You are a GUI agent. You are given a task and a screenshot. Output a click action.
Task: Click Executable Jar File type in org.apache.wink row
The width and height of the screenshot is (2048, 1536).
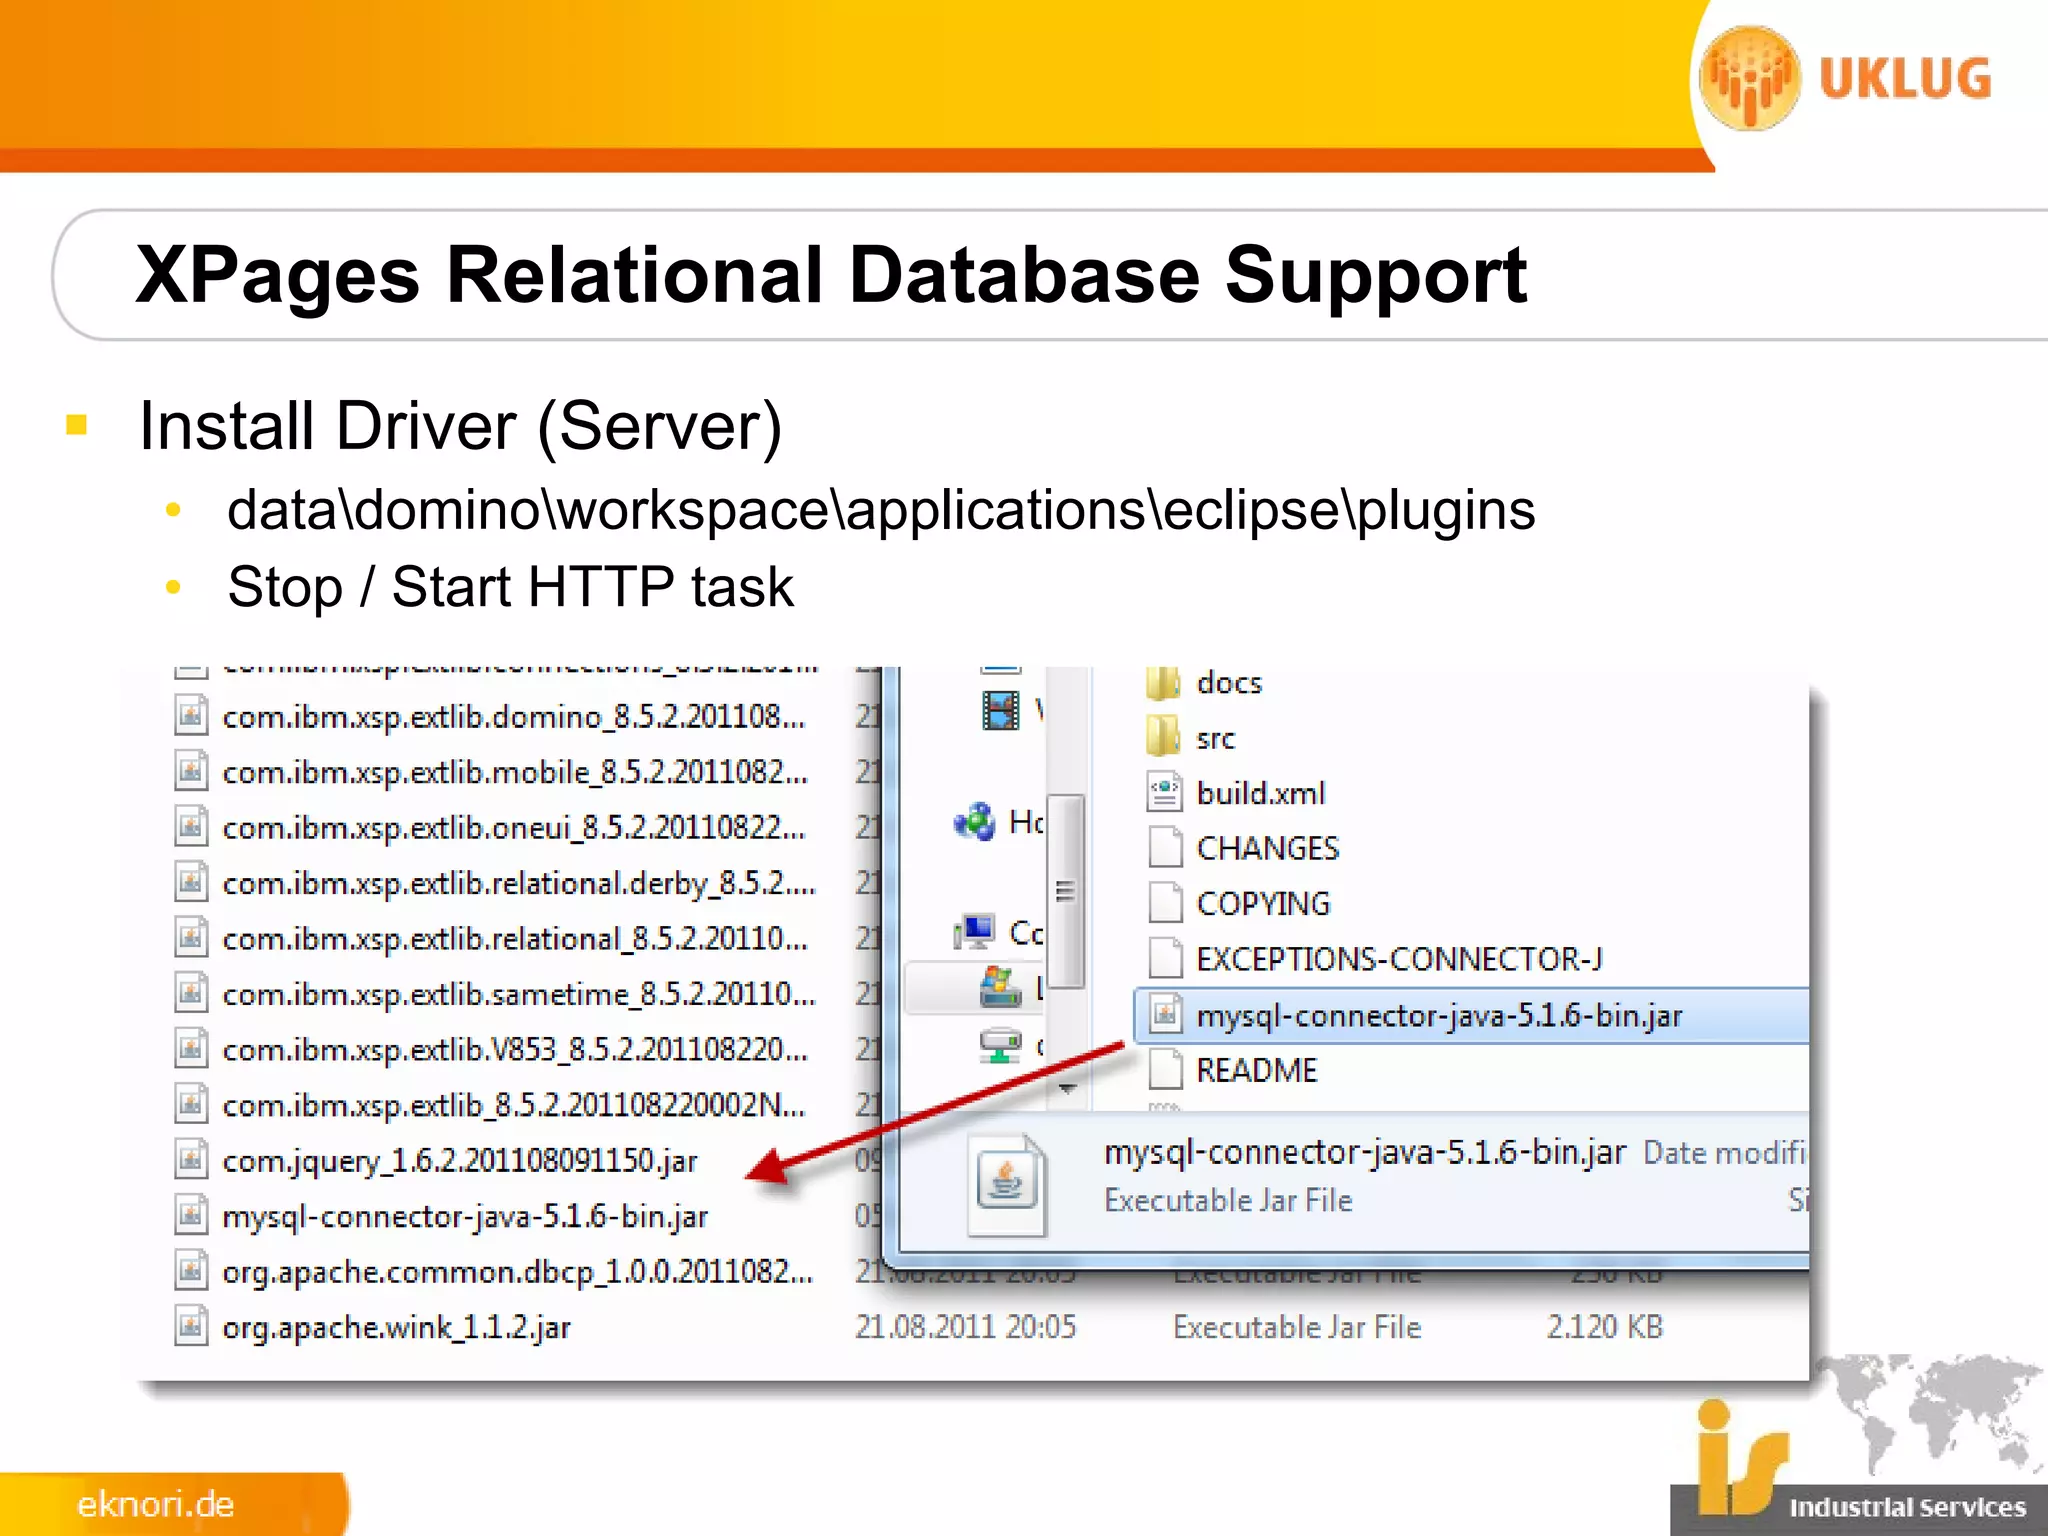[1297, 1327]
